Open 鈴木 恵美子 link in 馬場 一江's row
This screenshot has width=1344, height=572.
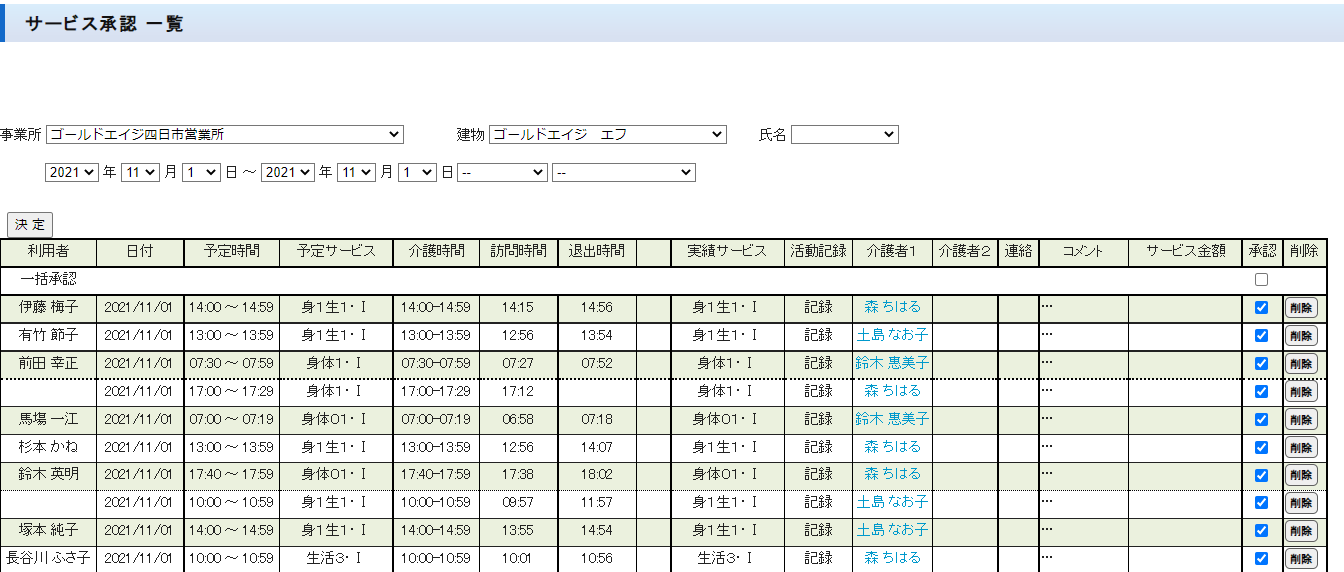point(892,419)
